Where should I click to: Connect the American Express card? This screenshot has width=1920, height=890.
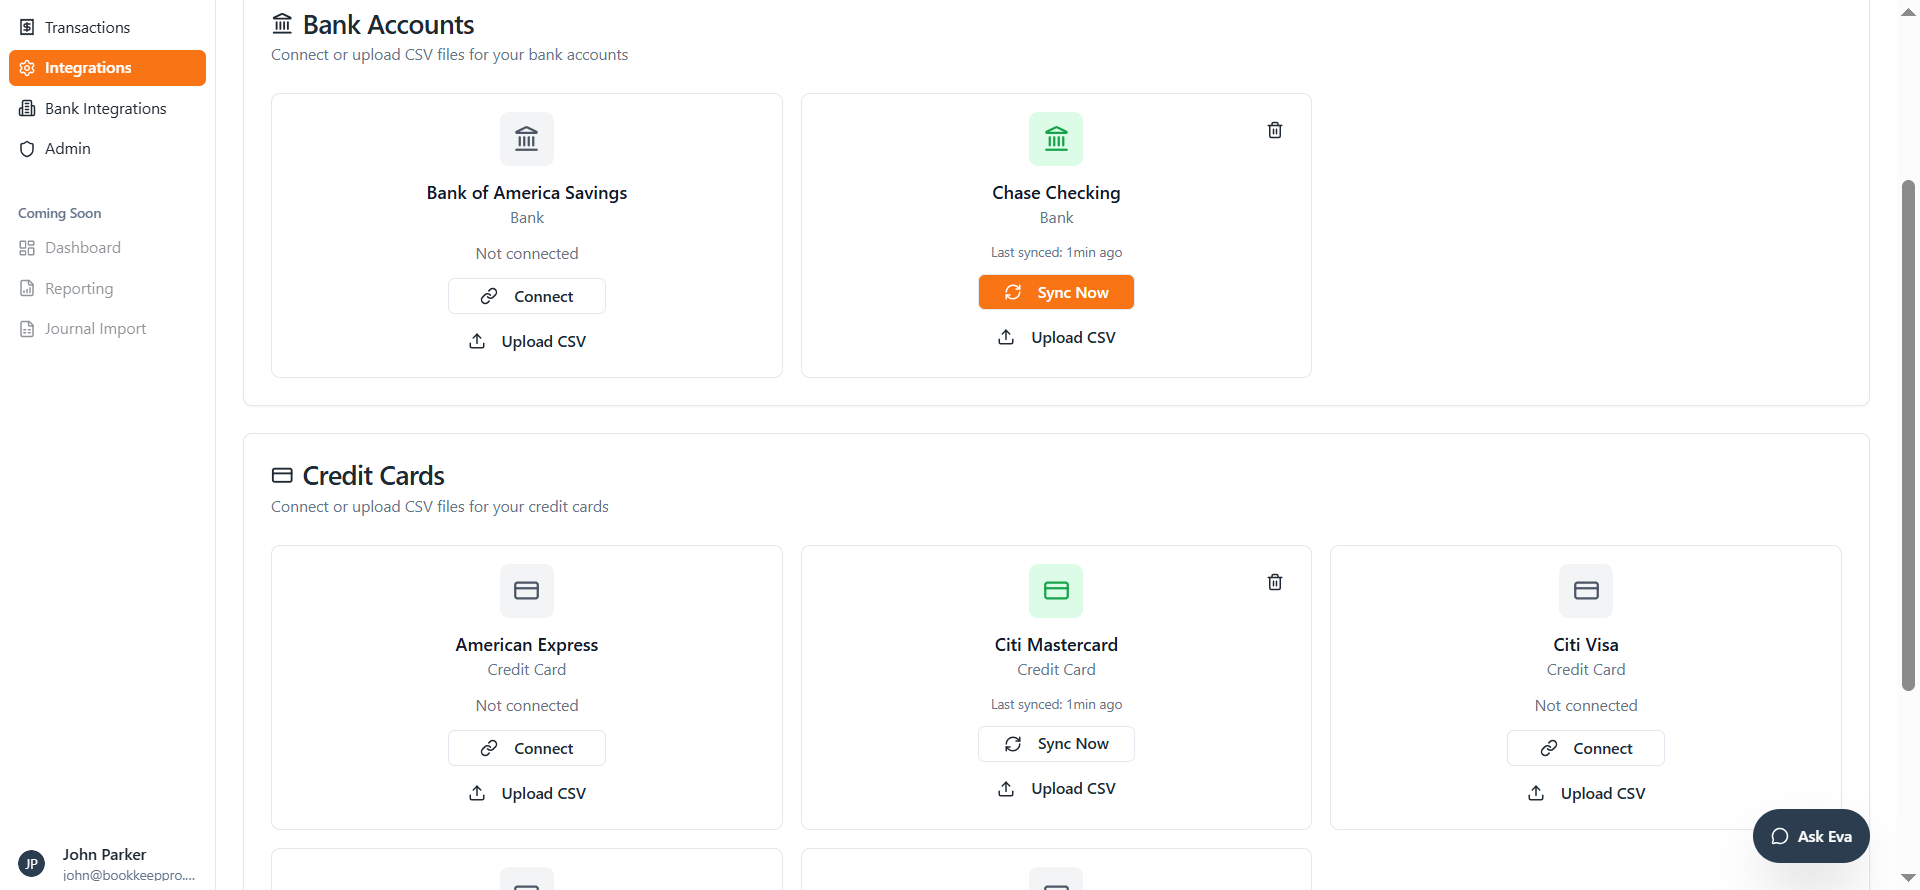point(527,748)
